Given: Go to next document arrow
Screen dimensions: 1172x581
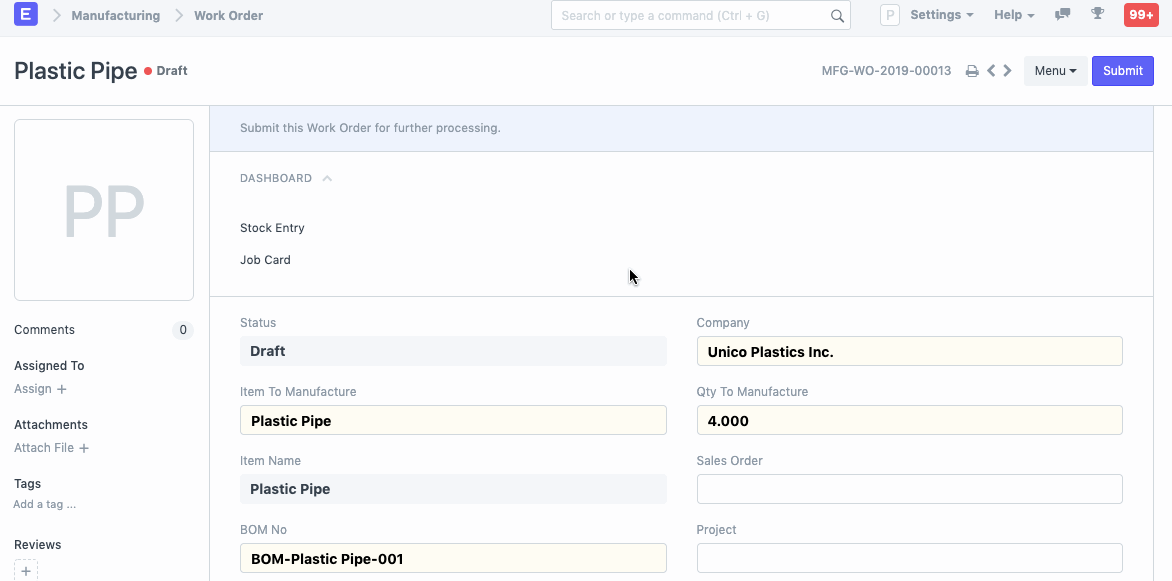Looking at the screenshot, I should tap(1007, 71).
